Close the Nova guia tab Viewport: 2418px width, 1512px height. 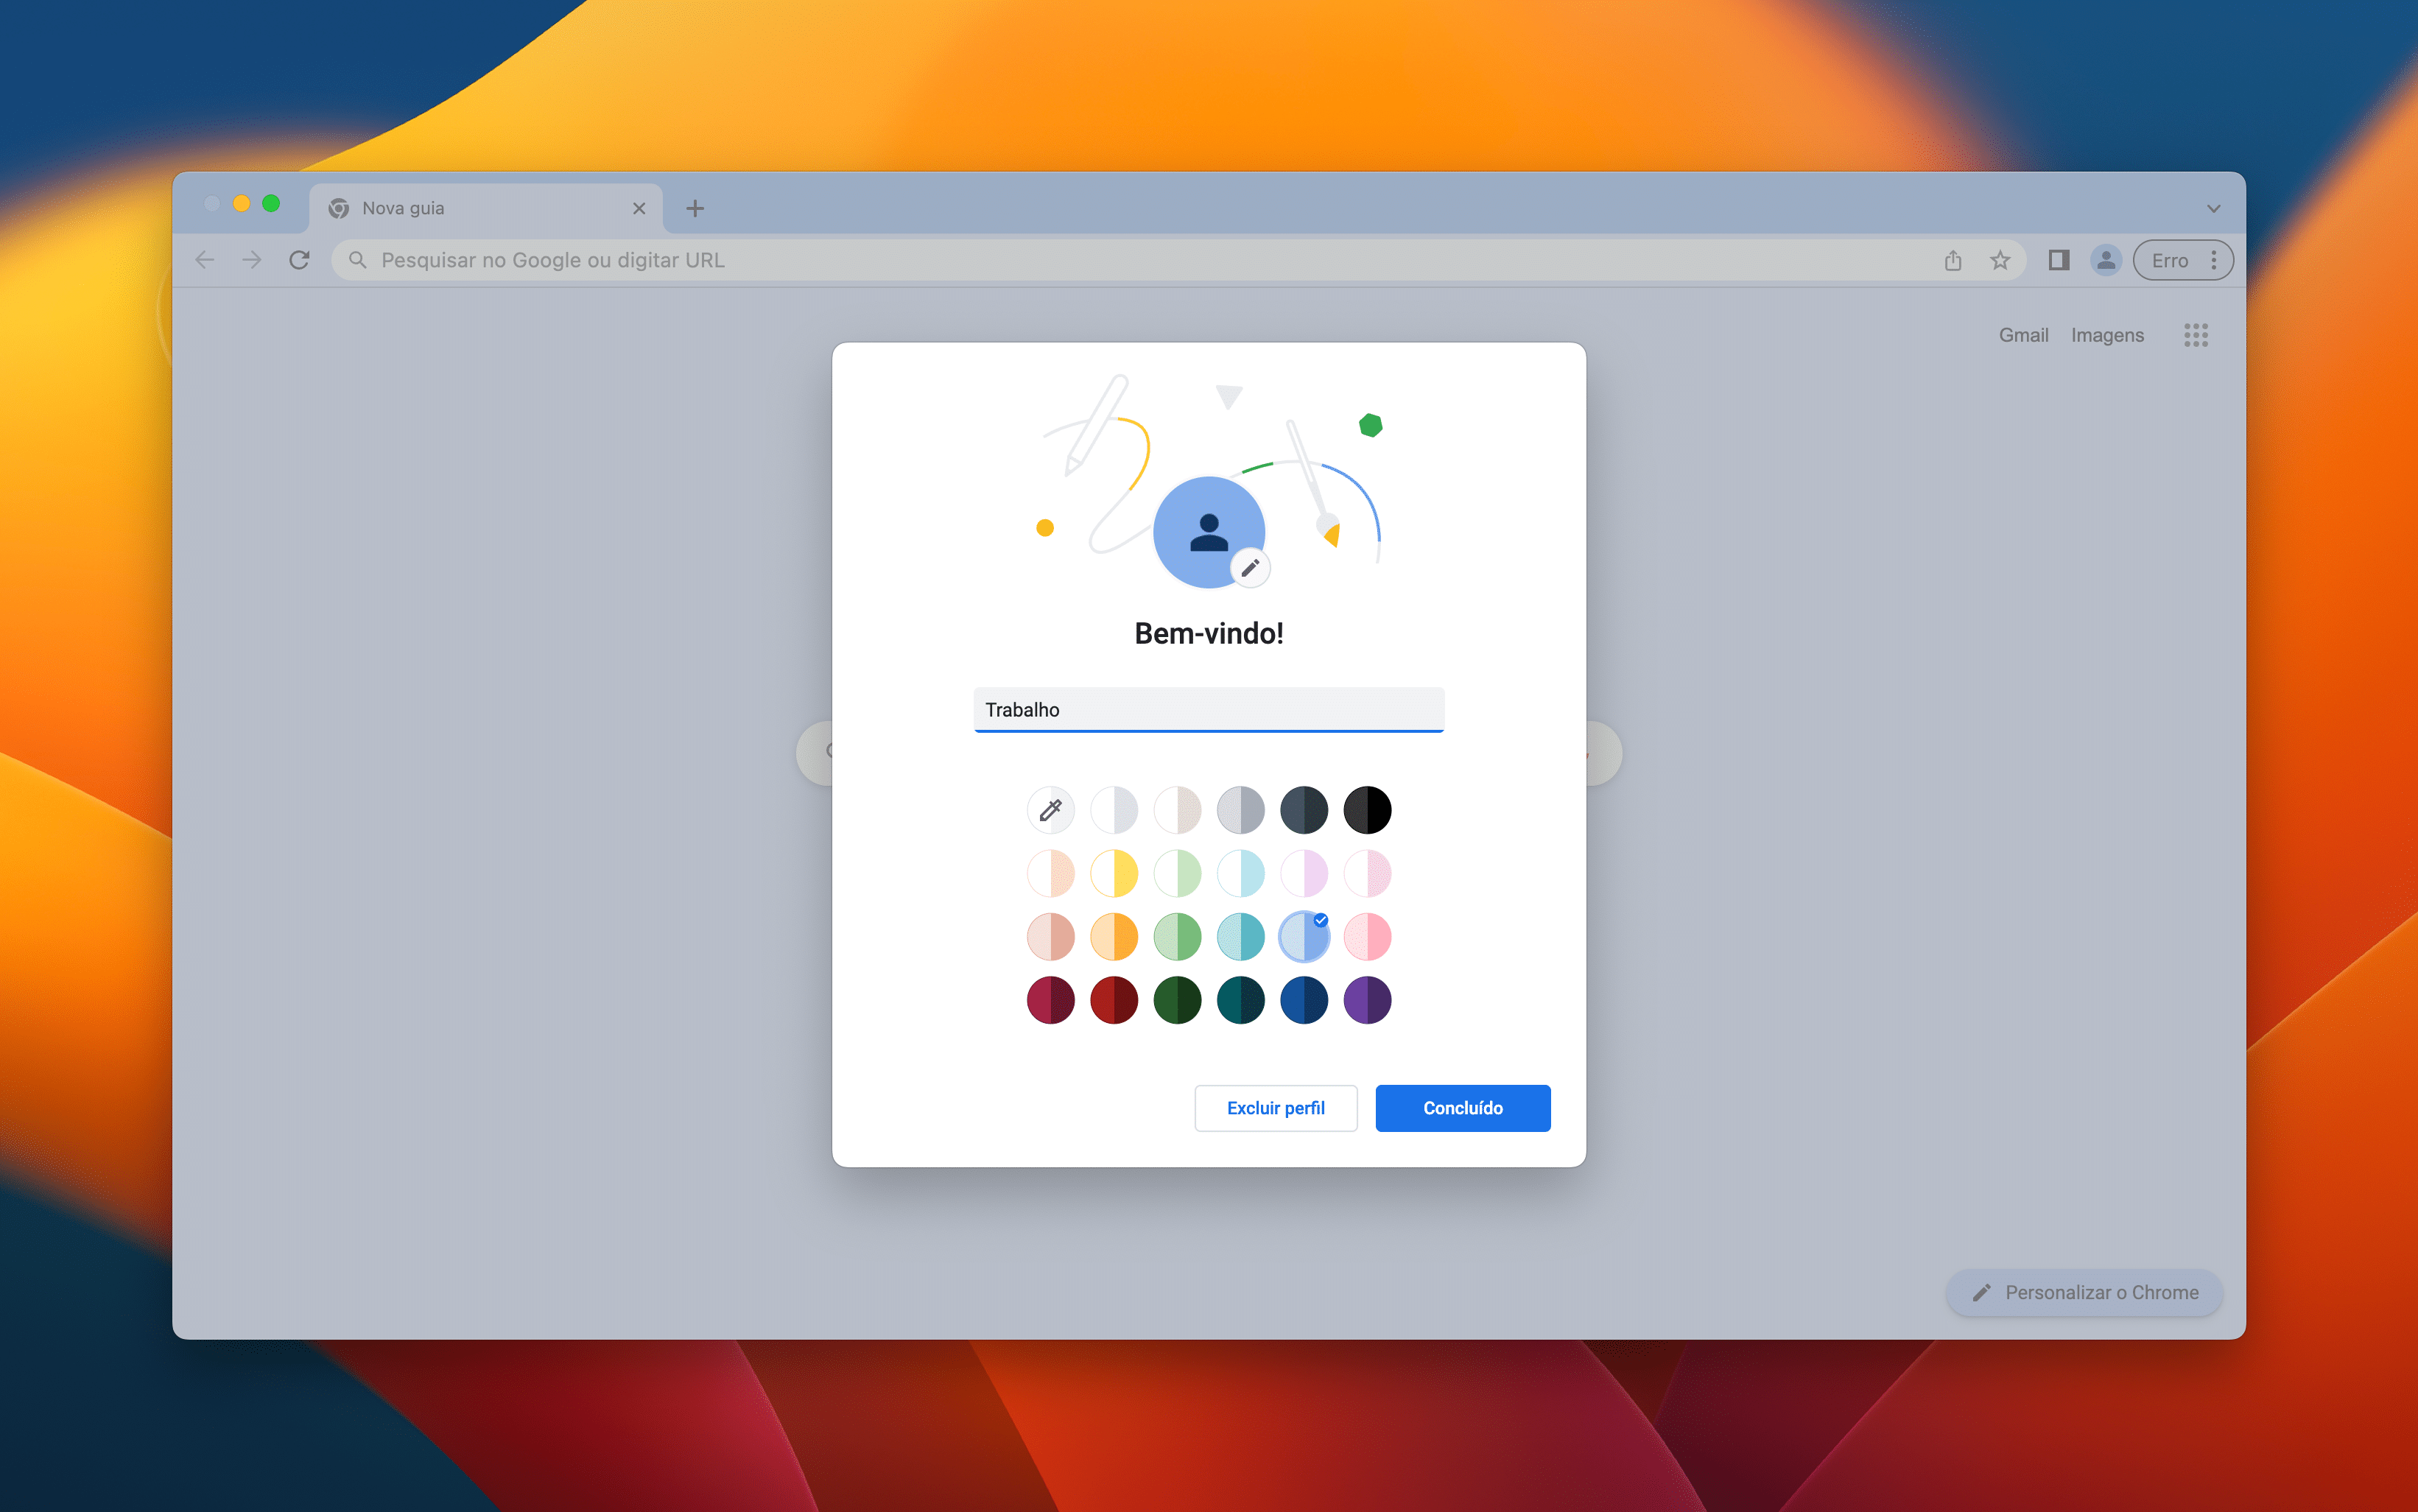(639, 208)
